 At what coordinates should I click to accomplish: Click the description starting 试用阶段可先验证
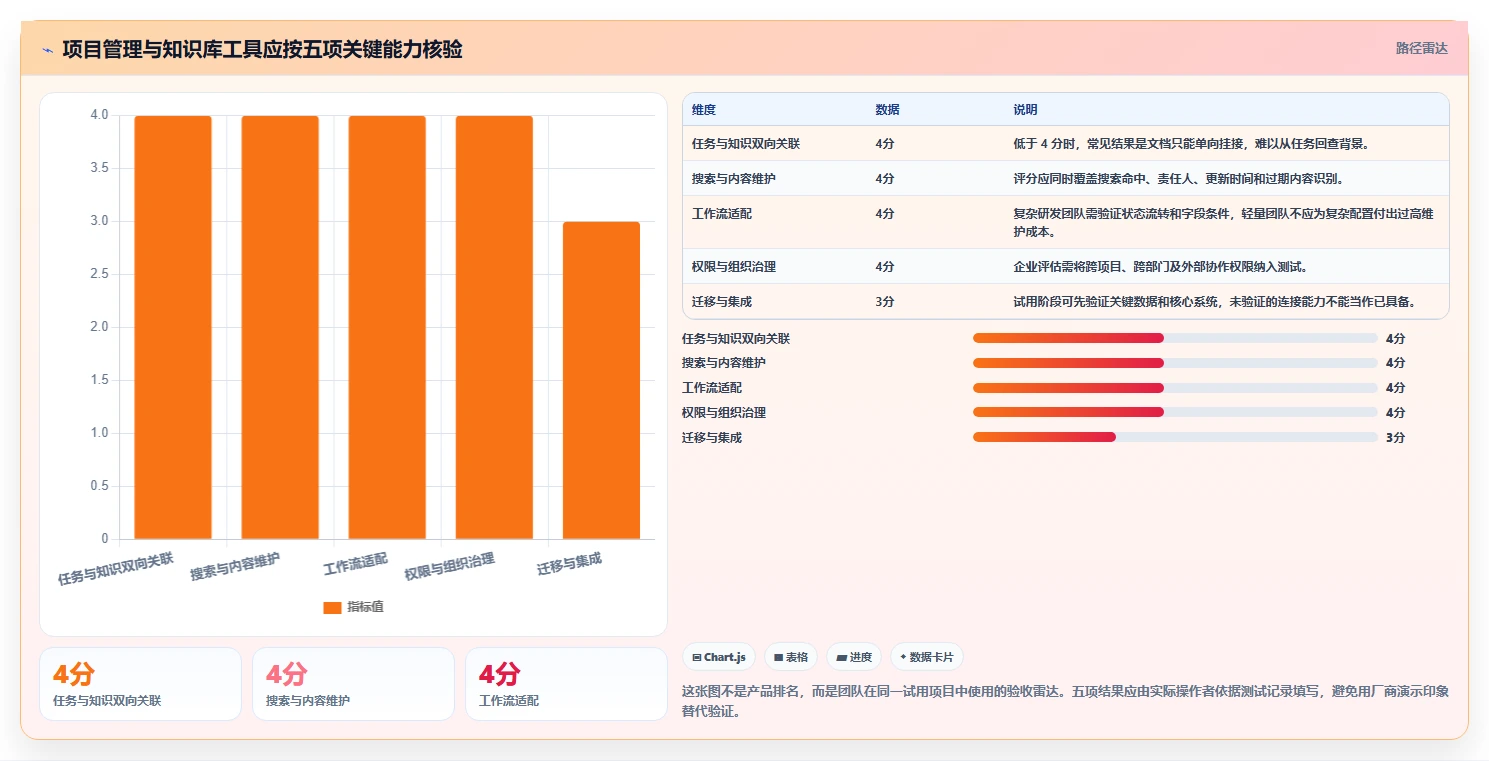(1217, 302)
